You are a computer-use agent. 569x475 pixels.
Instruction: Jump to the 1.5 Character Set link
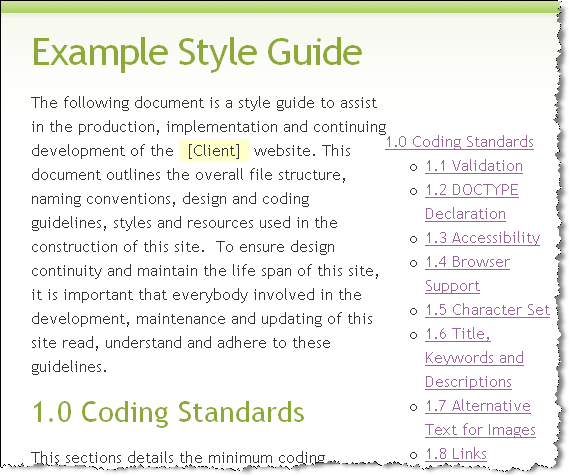[487, 310]
